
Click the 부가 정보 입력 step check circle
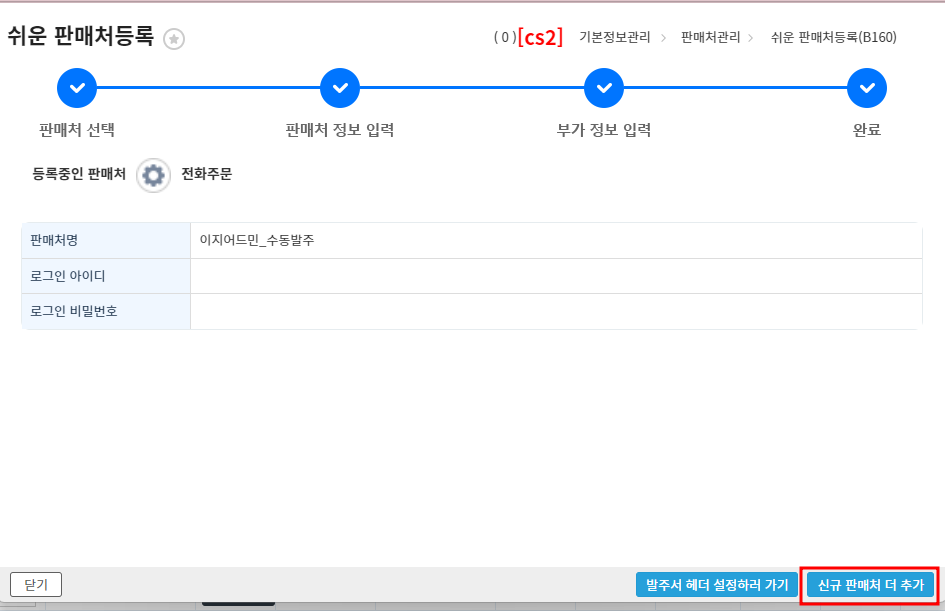pos(604,88)
